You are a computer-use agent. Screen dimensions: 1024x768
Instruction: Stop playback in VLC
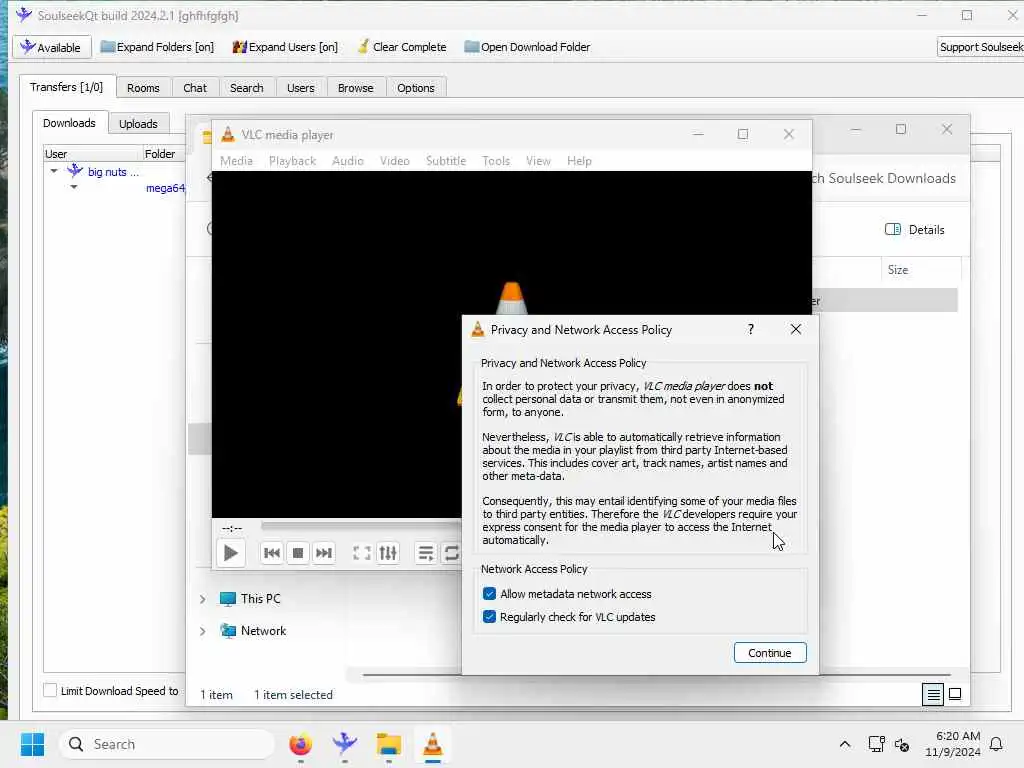tap(298, 553)
